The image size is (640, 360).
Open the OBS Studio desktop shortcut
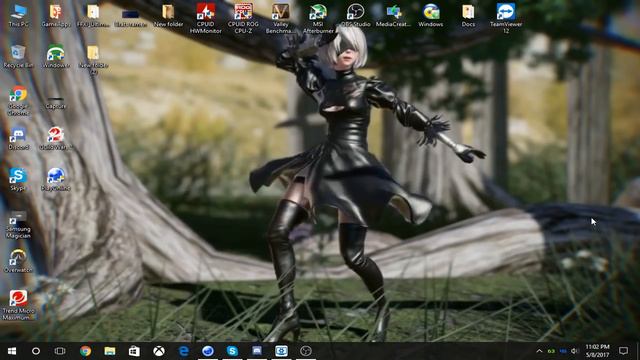(356, 16)
